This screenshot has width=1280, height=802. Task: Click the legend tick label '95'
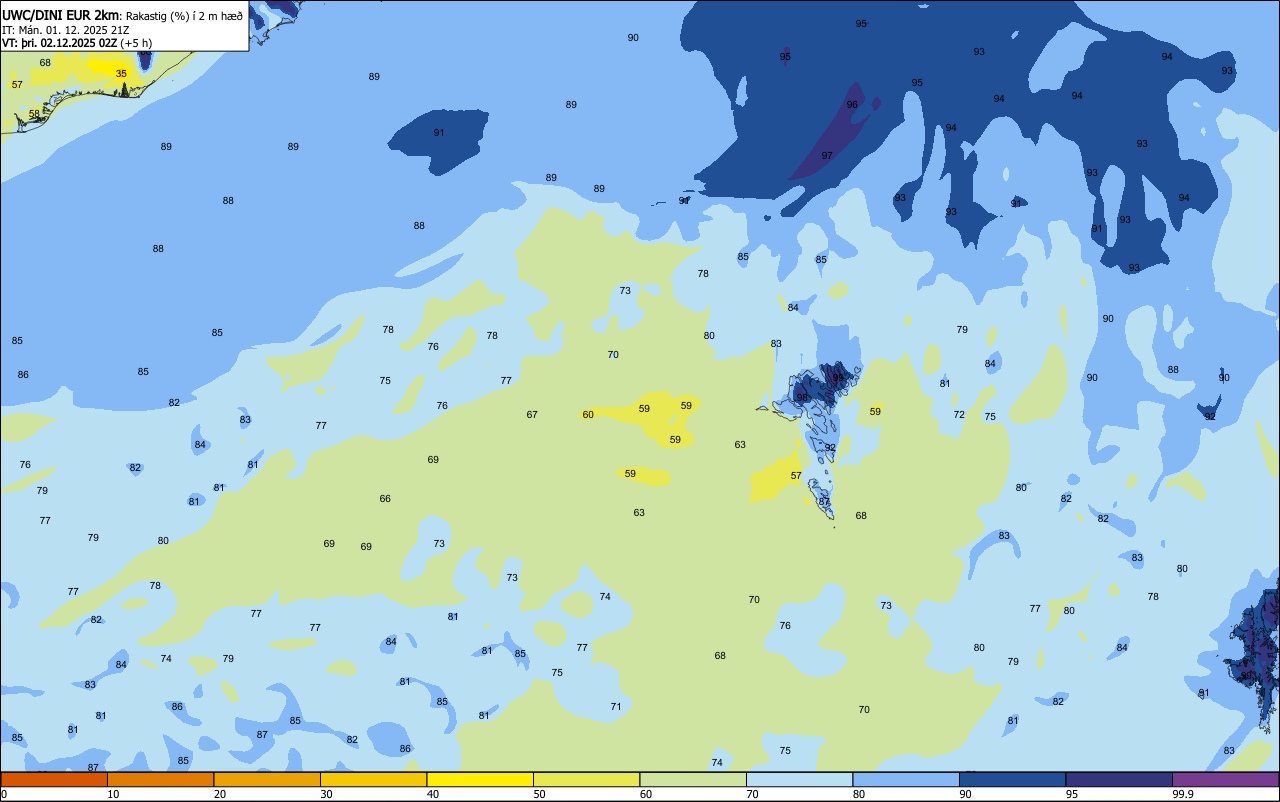click(1072, 794)
